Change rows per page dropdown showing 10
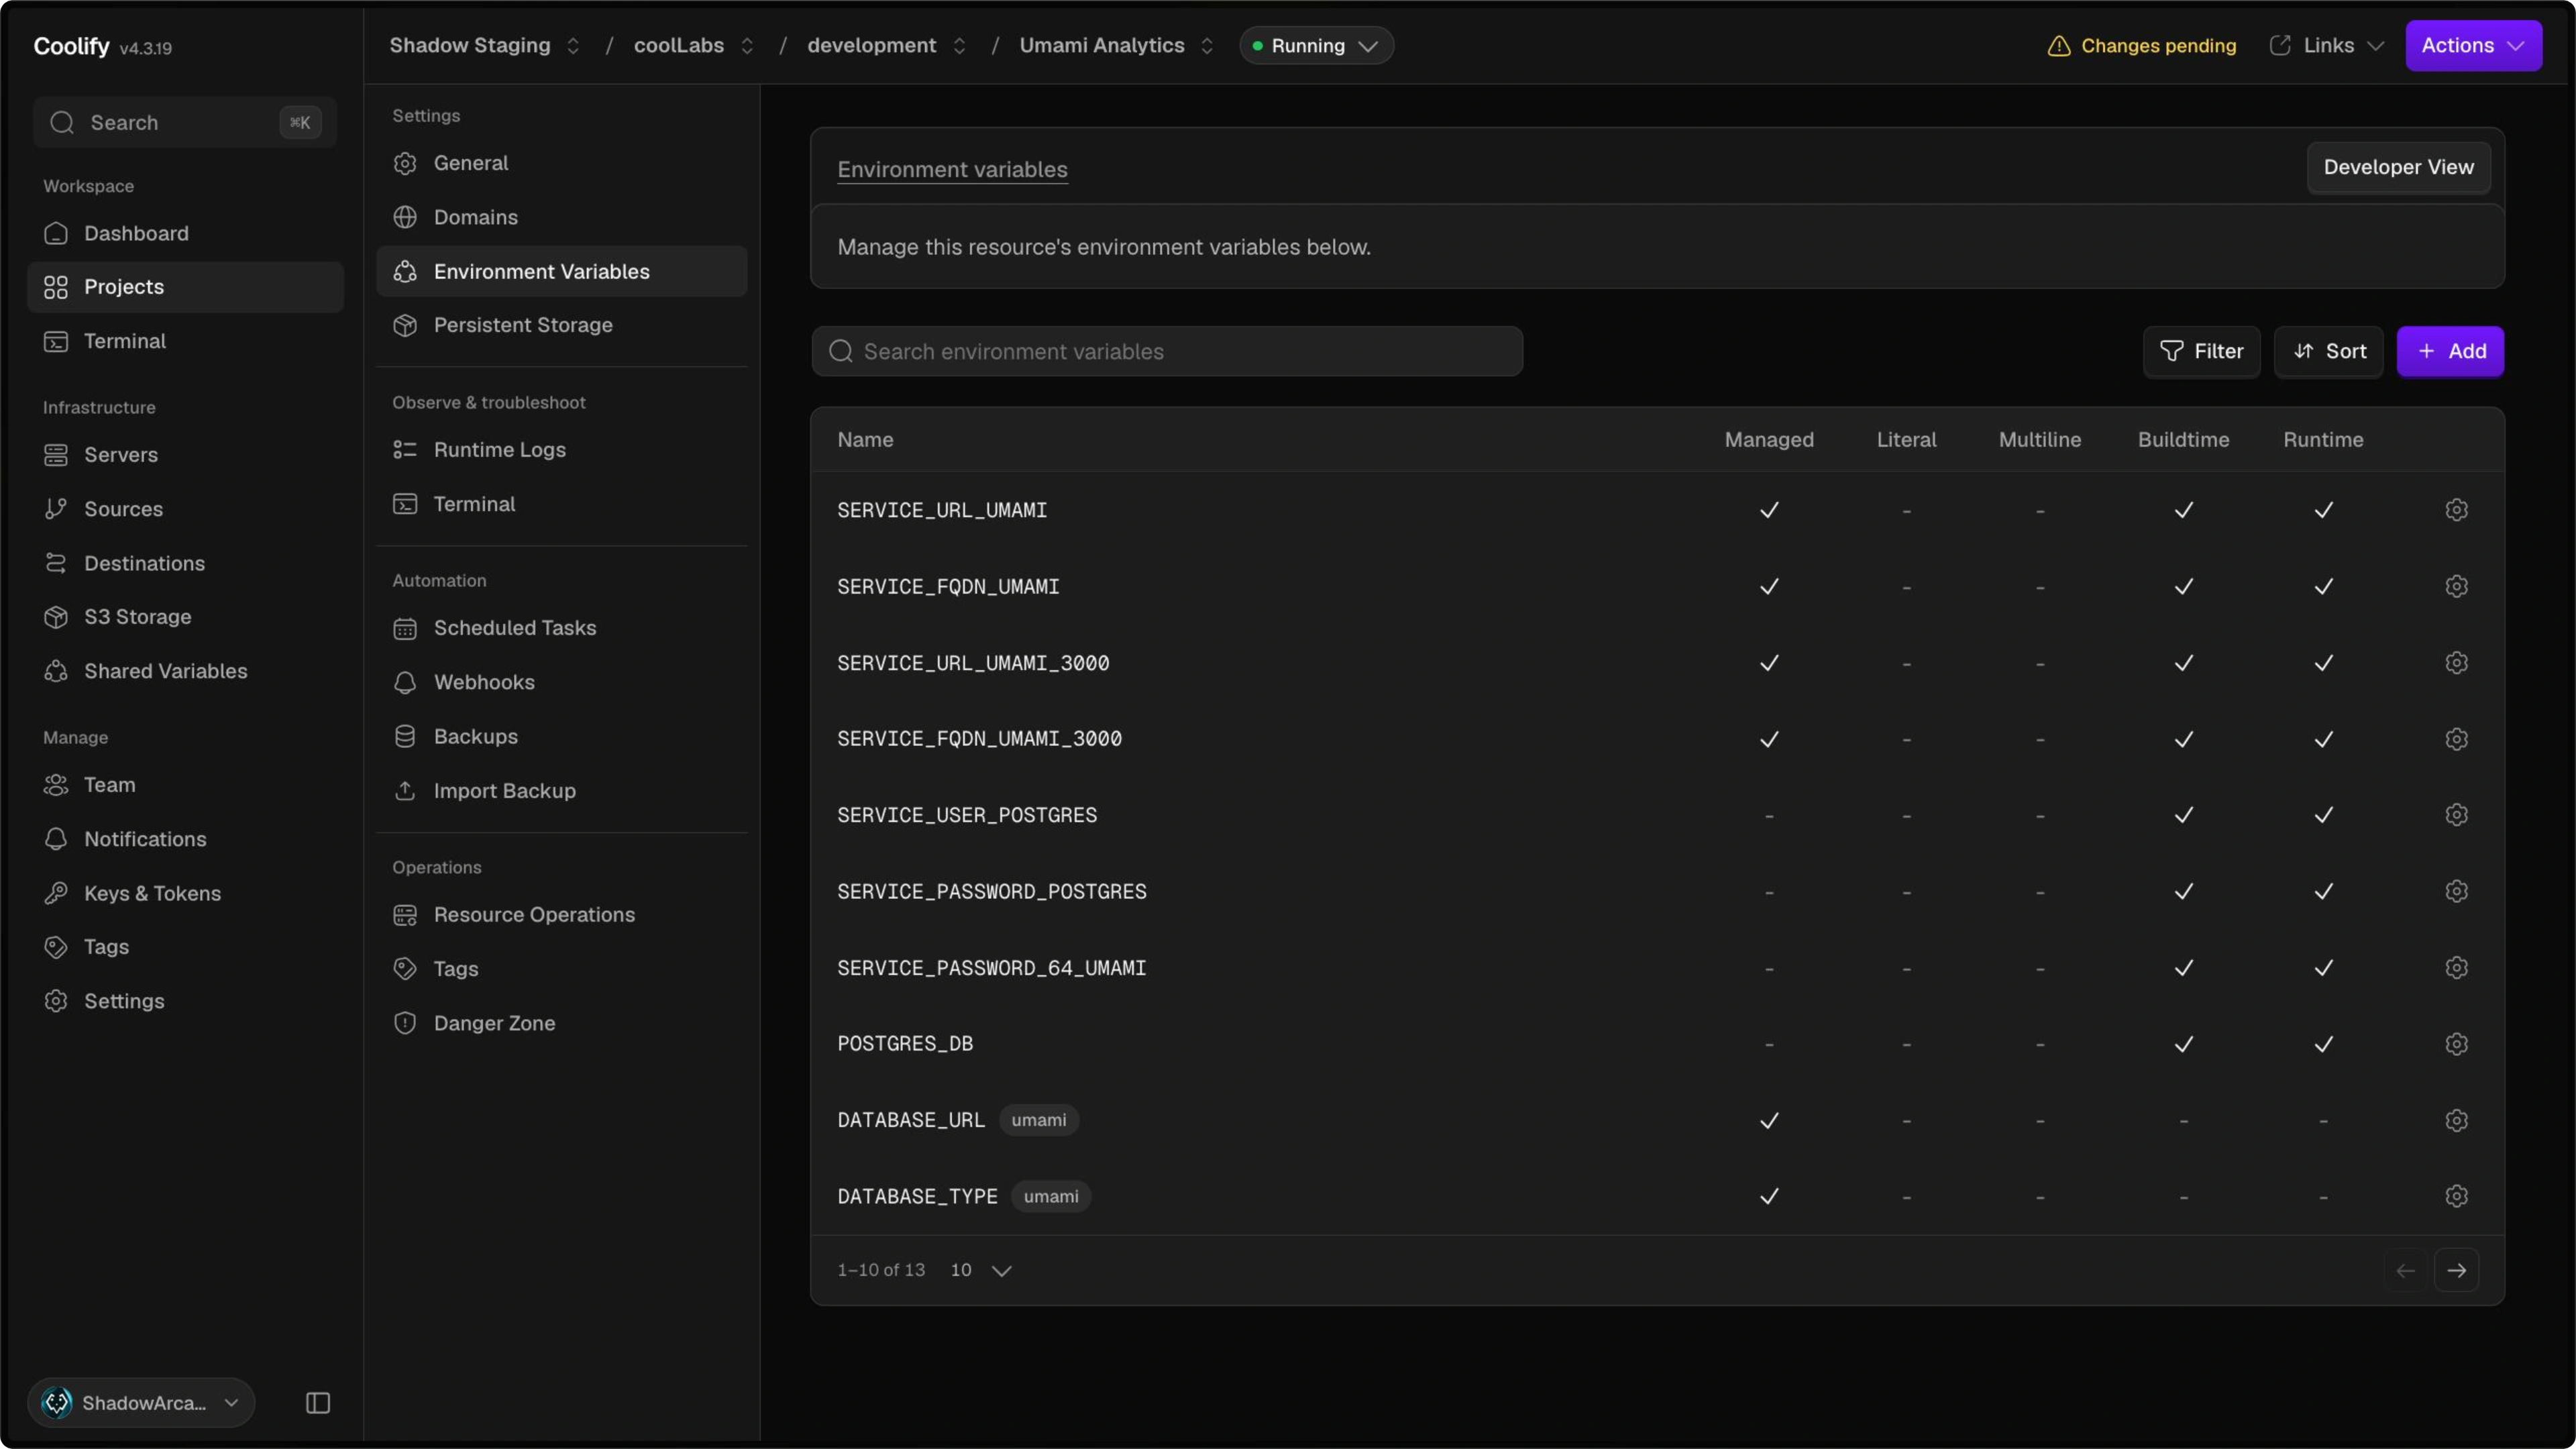Screen dimensions: 2576x1449 pos(981,1270)
